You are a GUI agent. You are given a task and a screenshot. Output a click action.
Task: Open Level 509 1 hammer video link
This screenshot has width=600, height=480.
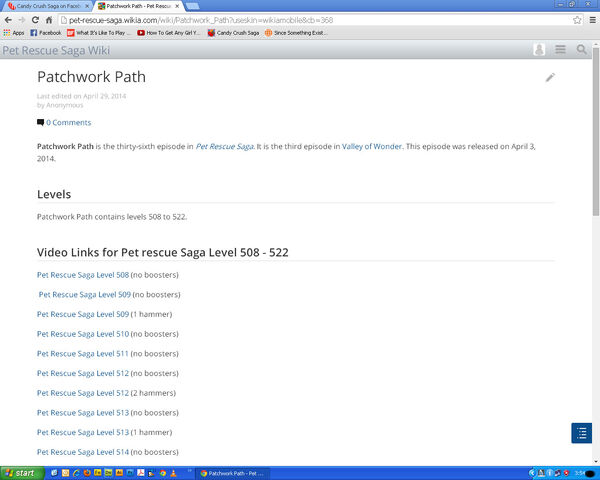coord(83,314)
